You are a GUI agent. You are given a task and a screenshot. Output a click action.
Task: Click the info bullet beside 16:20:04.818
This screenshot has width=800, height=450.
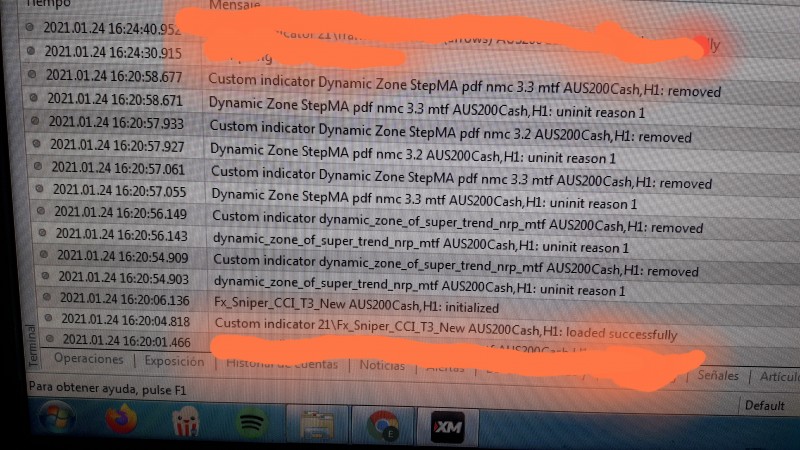[x=48, y=318]
